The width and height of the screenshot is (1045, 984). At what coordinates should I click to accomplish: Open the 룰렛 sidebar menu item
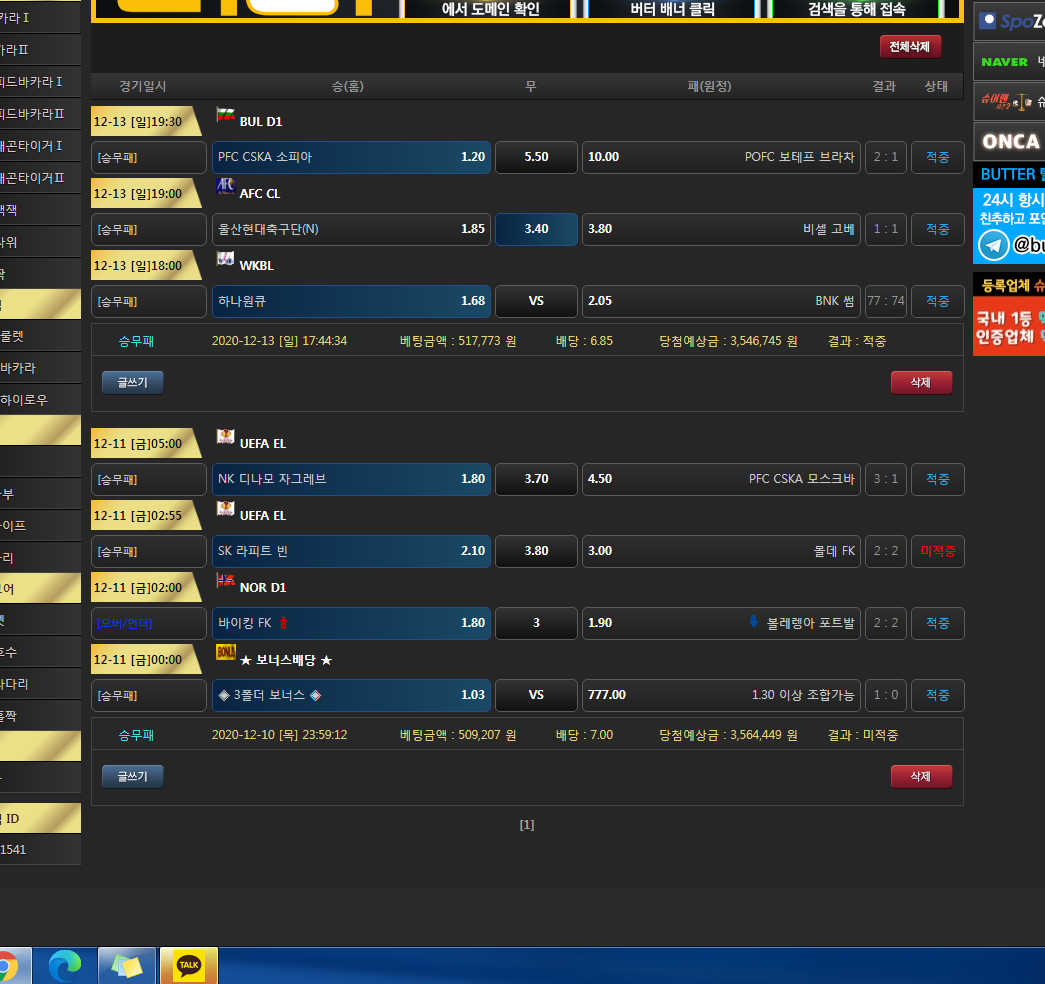tap(40, 336)
